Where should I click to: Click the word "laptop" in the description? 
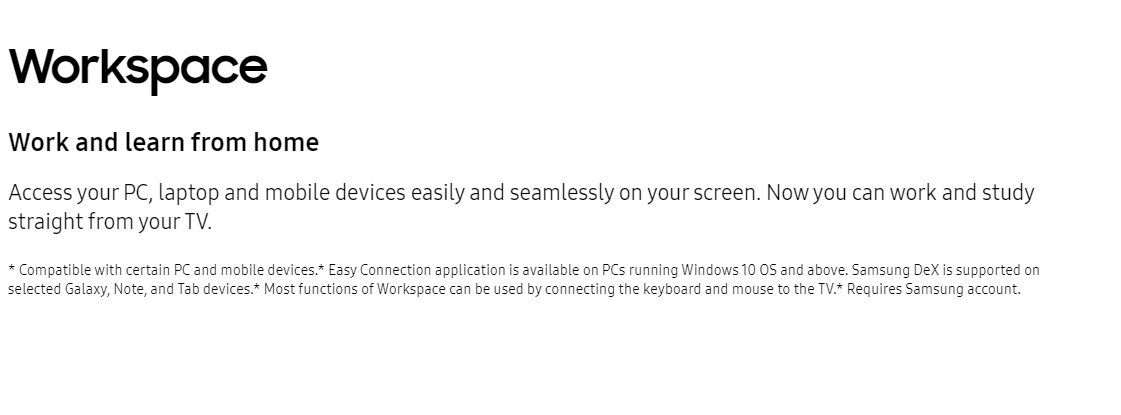pos(188,192)
